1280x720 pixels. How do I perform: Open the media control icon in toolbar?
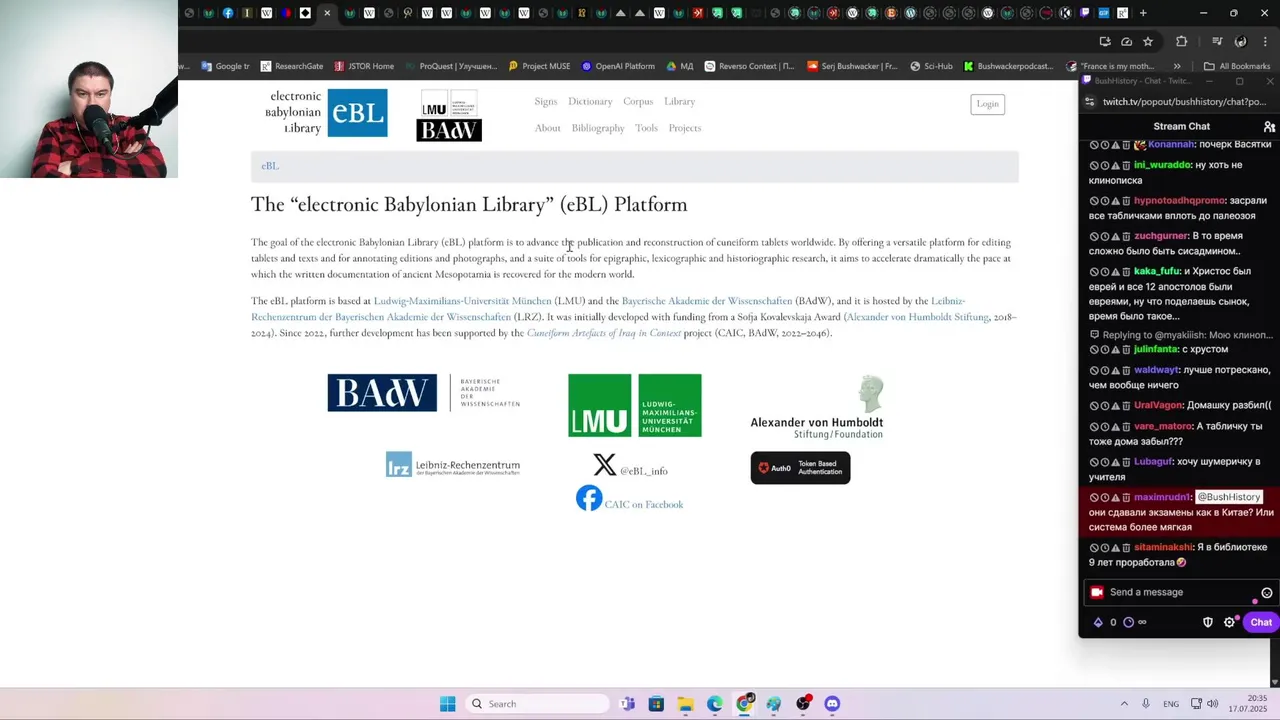tap(1217, 41)
